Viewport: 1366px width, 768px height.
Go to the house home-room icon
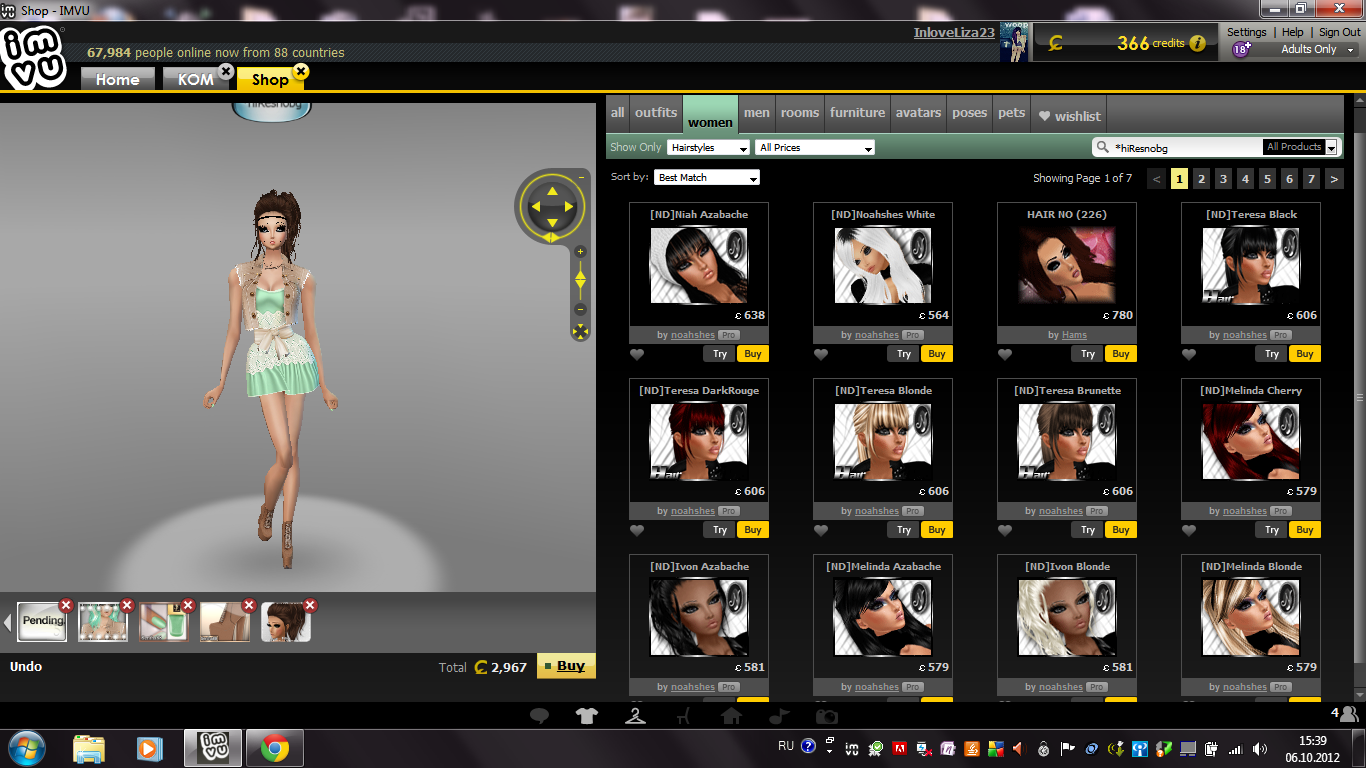click(x=731, y=716)
